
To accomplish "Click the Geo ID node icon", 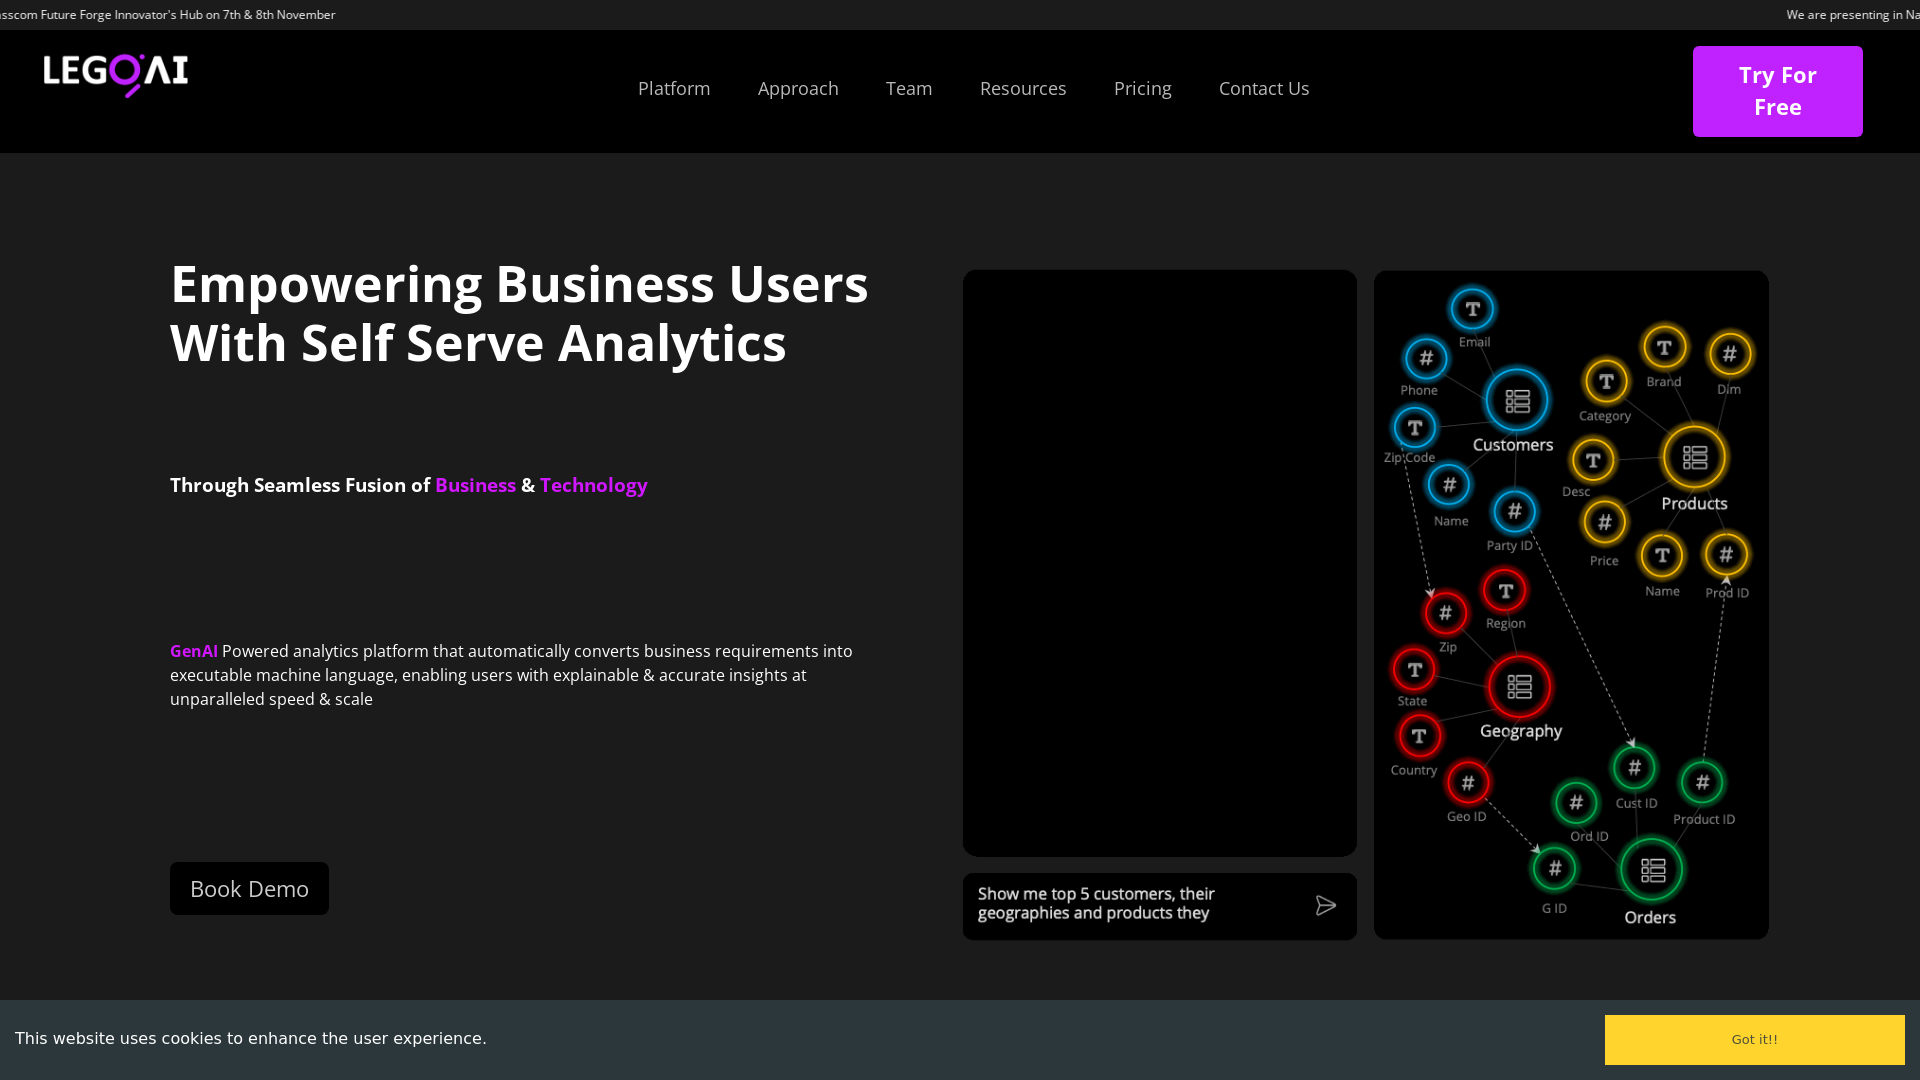I will pyautogui.click(x=1468, y=783).
